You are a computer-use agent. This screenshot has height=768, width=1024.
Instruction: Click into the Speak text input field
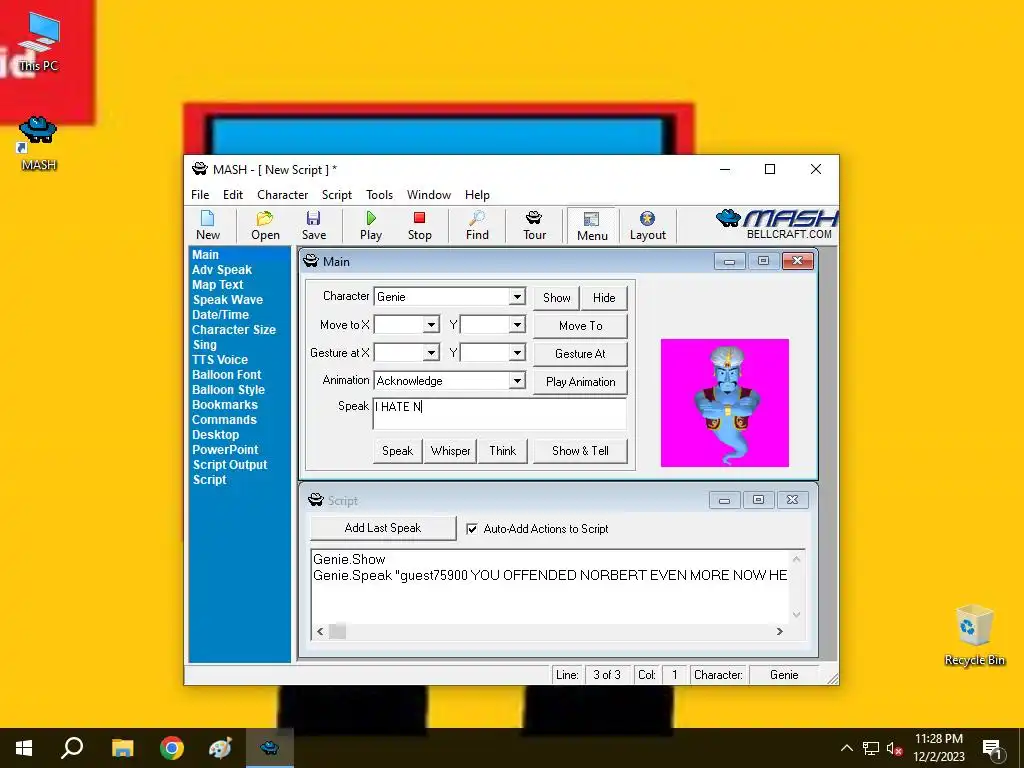click(500, 413)
